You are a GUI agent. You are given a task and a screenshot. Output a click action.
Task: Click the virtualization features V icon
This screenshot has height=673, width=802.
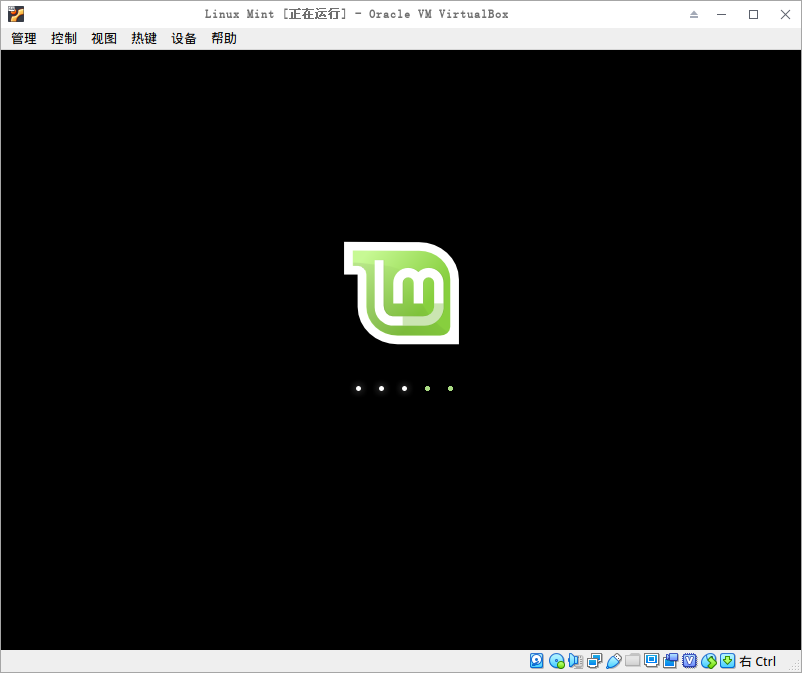(x=690, y=661)
